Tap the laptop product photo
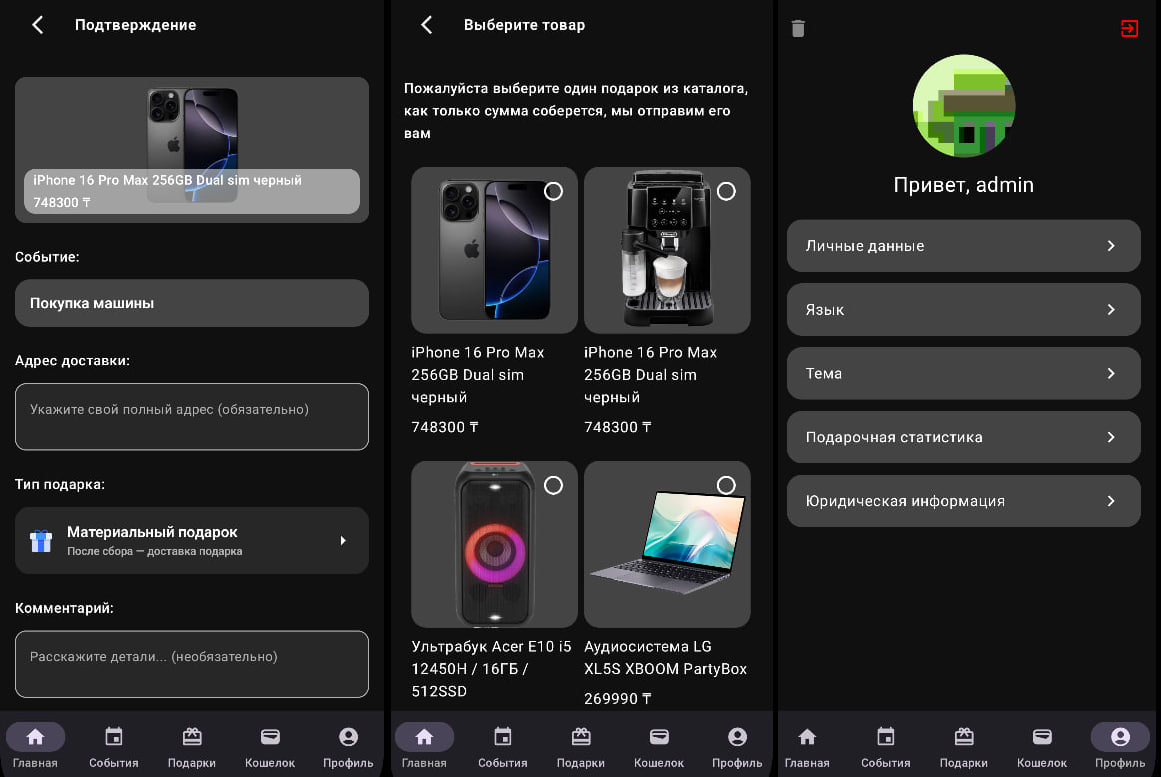The height and width of the screenshot is (777, 1161). pyautogui.click(x=667, y=544)
